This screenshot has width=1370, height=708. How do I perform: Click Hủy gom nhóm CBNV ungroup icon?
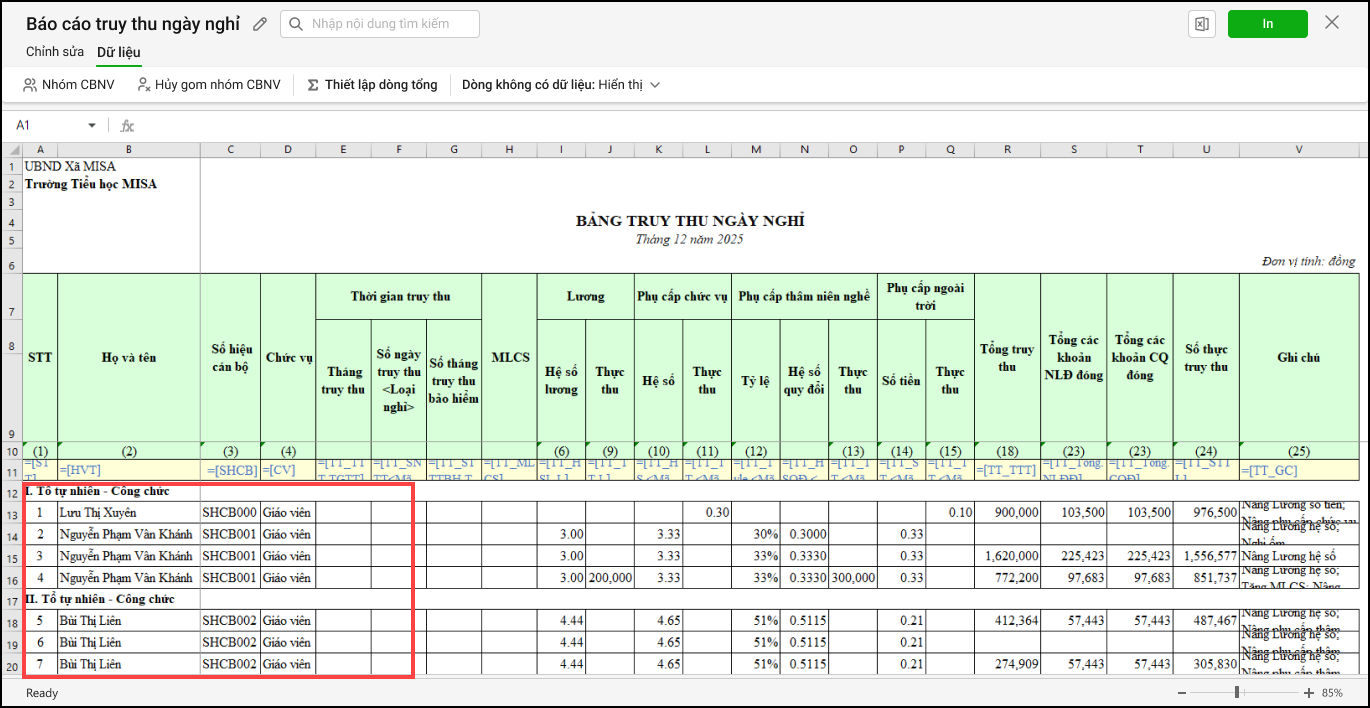[144, 85]
